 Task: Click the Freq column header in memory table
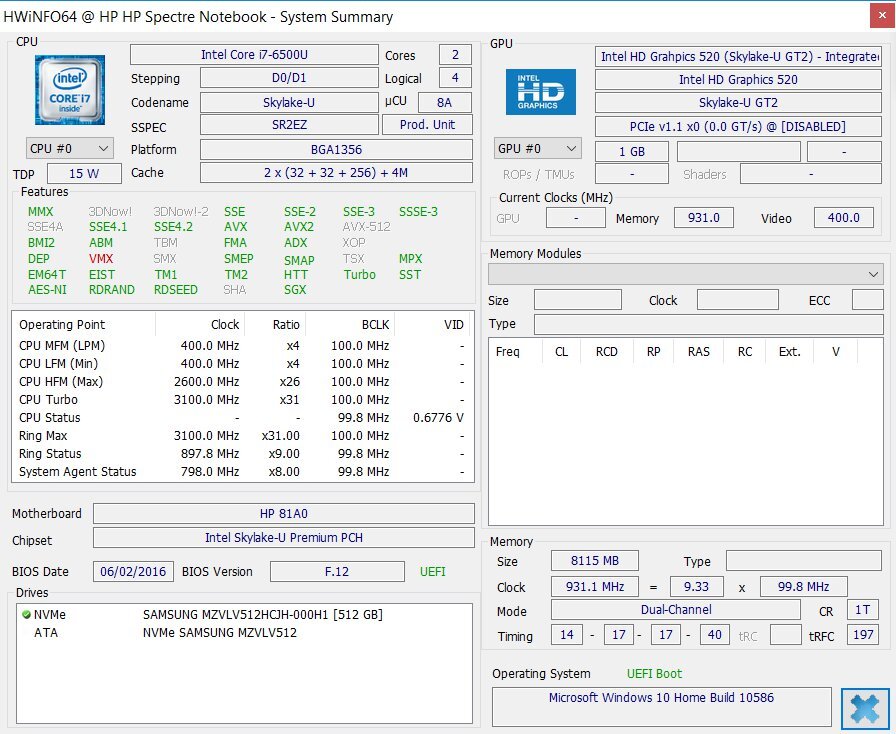[x=508, y=352]
